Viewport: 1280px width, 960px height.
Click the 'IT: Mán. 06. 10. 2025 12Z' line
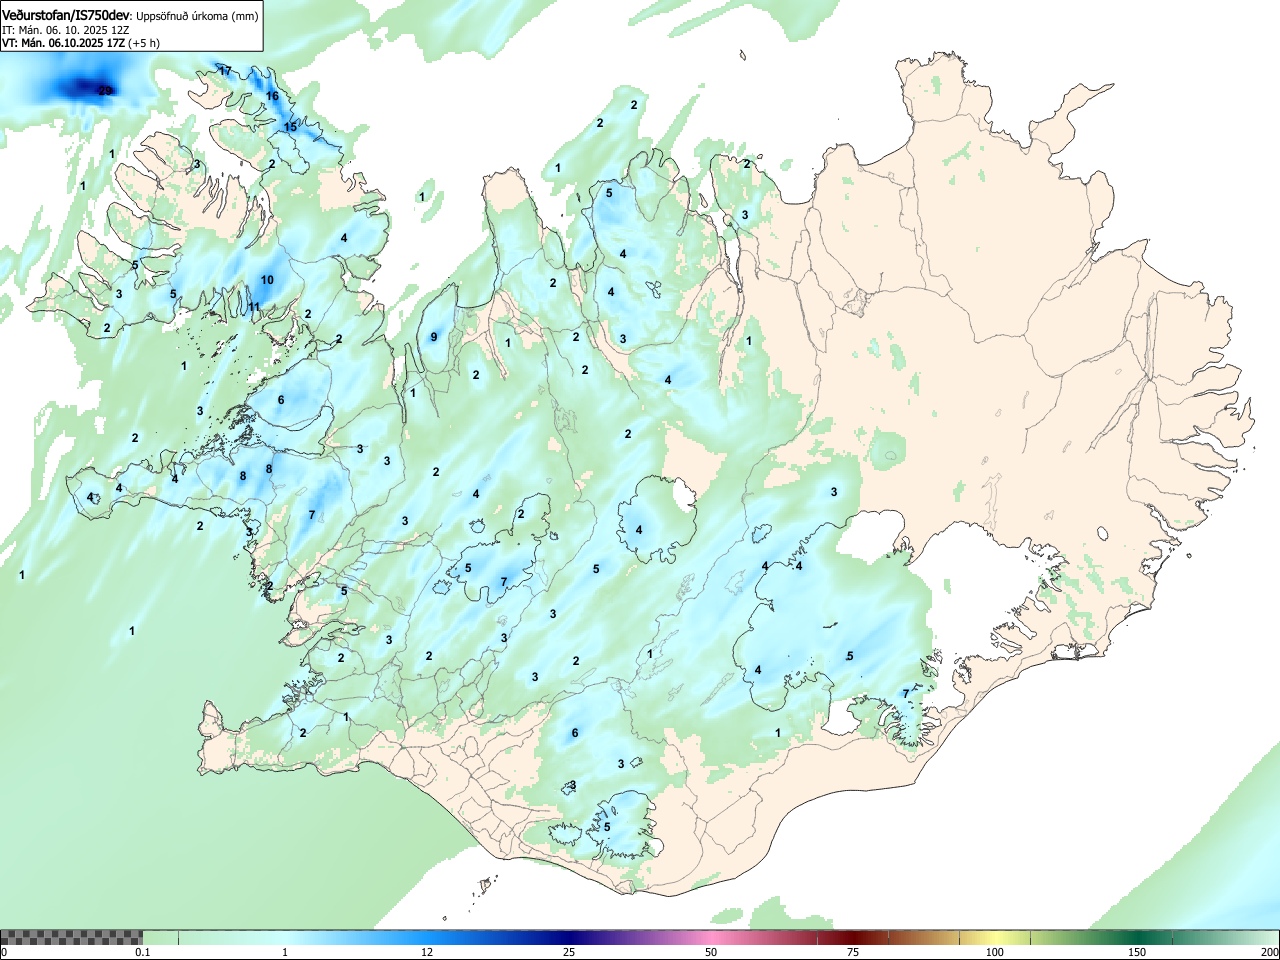66,30
